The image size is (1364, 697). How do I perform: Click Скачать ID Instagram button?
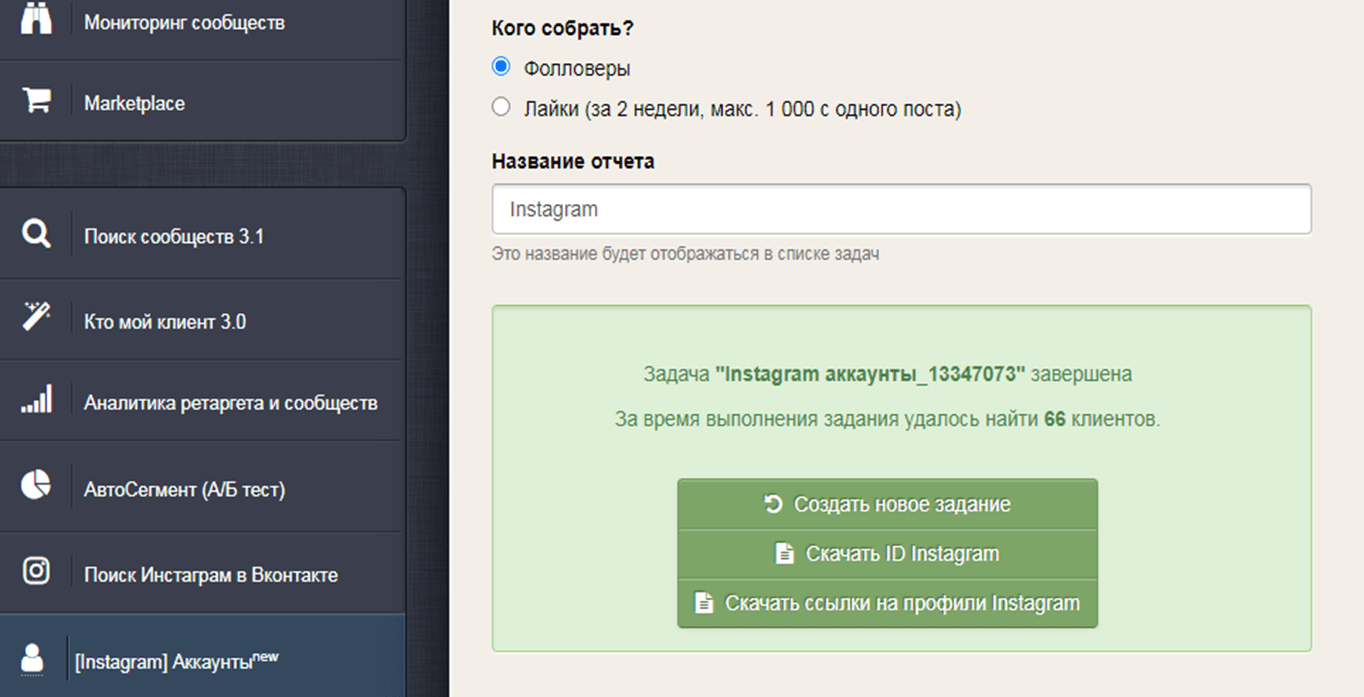(887, 553)
